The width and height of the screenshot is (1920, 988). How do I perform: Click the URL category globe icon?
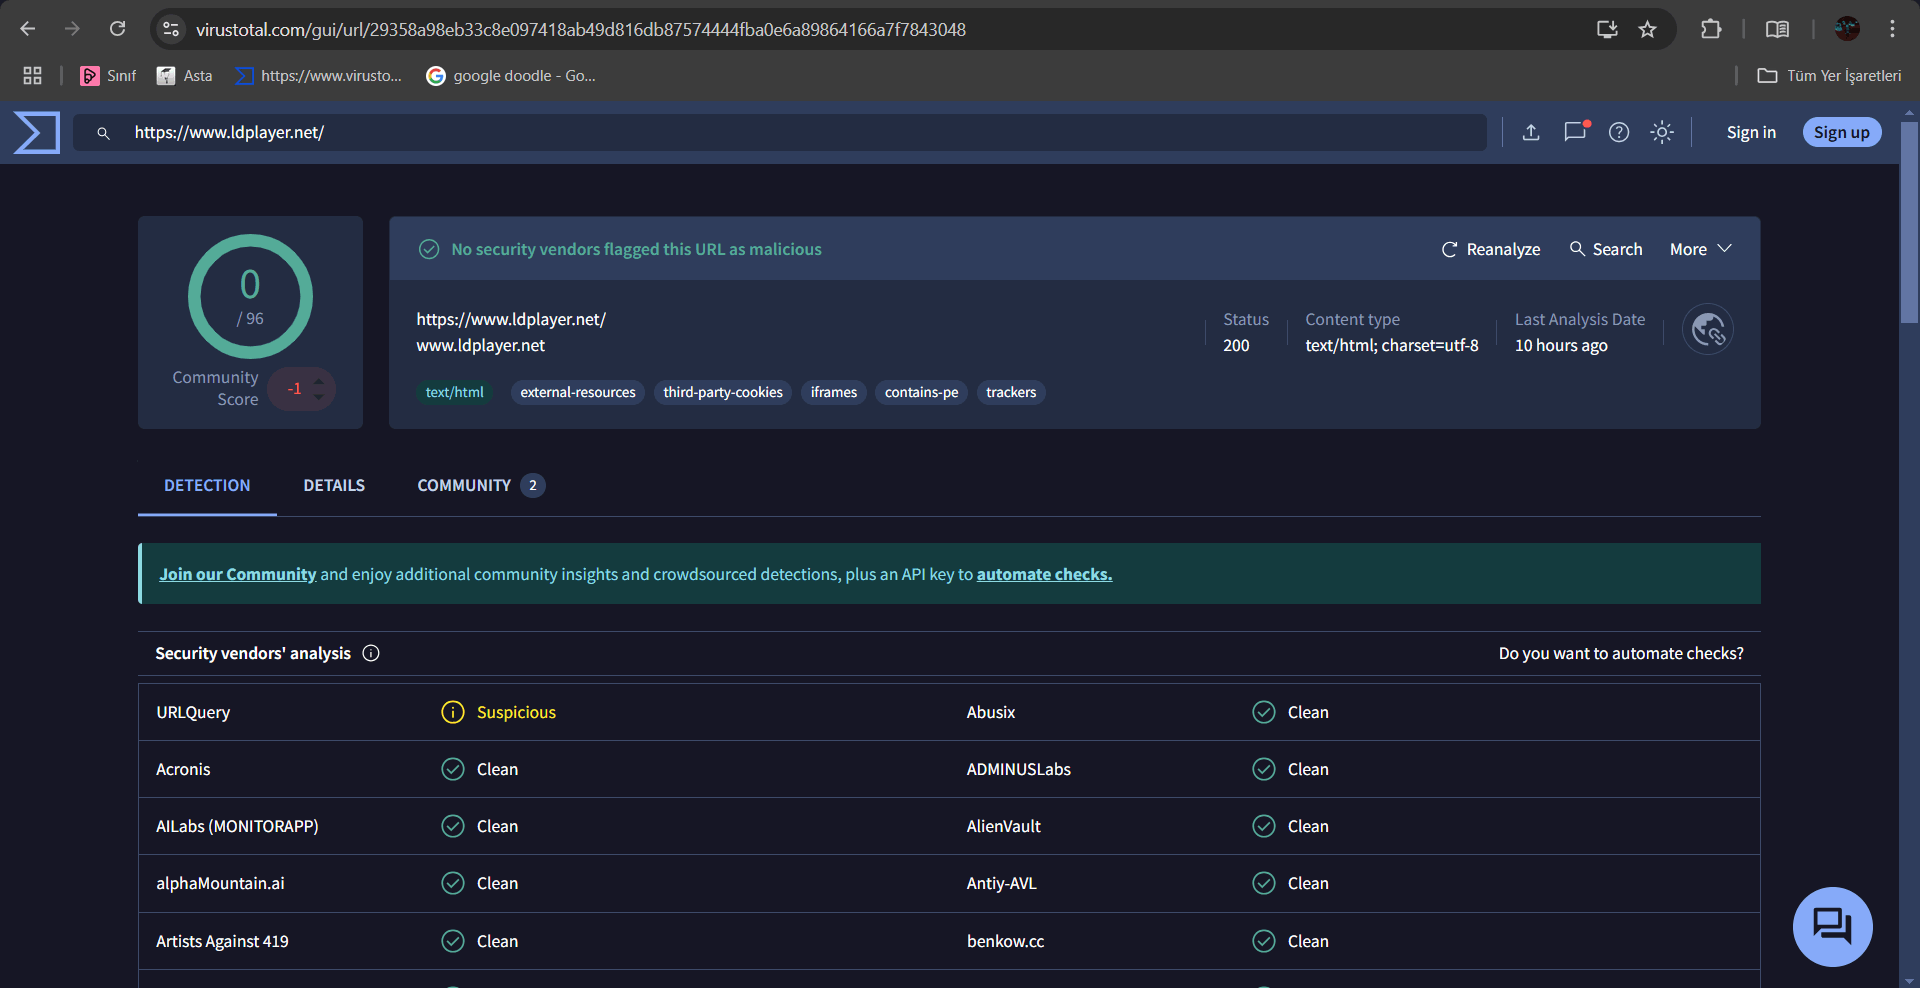pos(1708,329)
